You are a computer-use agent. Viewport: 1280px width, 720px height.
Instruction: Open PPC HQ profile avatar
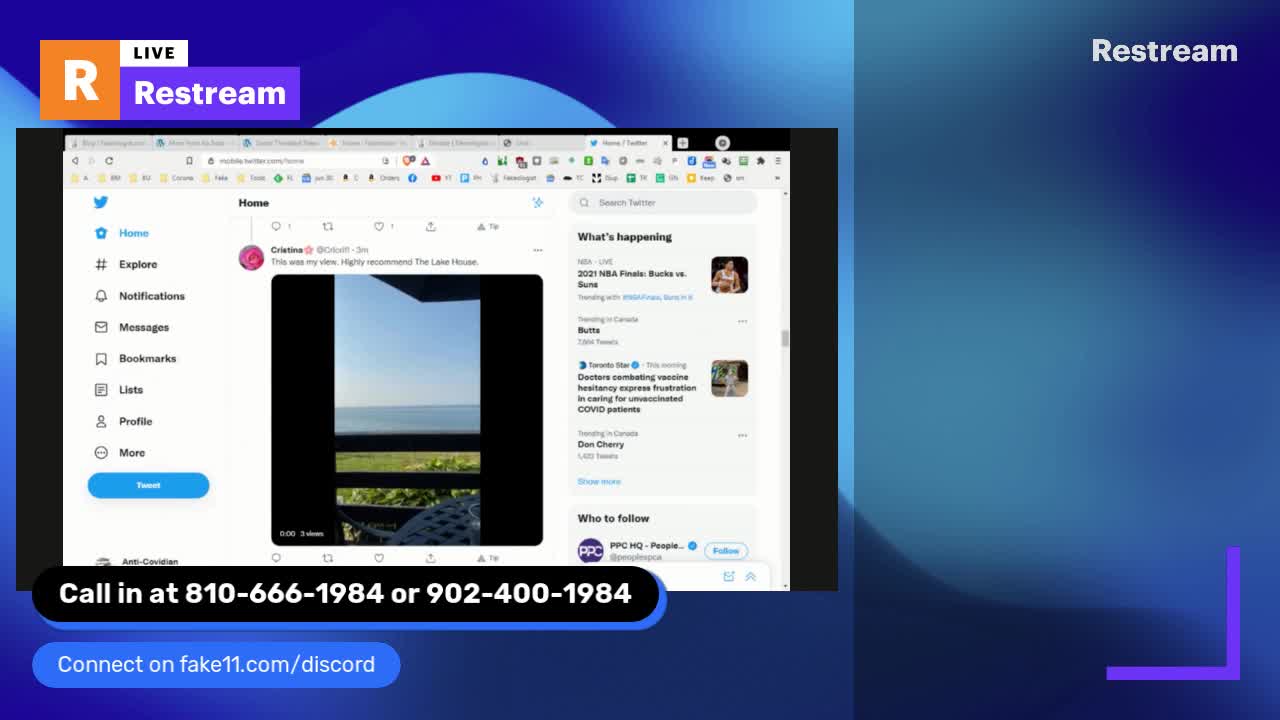coord(591,551)
